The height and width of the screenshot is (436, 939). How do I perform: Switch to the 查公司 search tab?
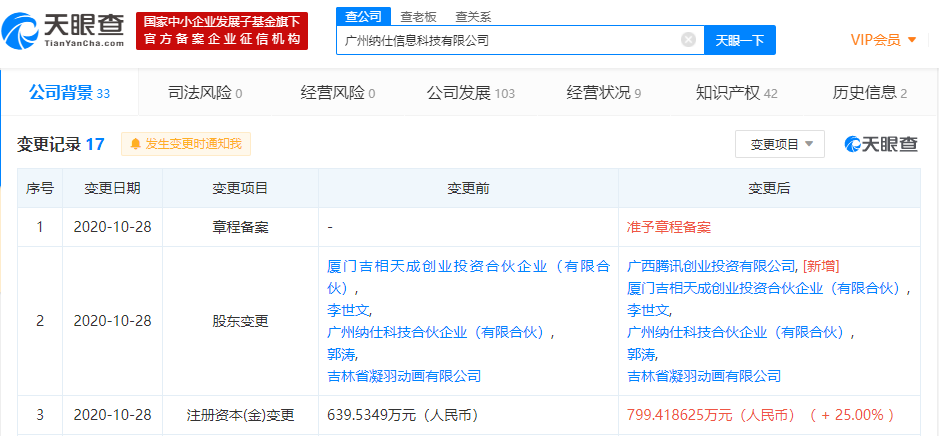[x=363, y=17]
